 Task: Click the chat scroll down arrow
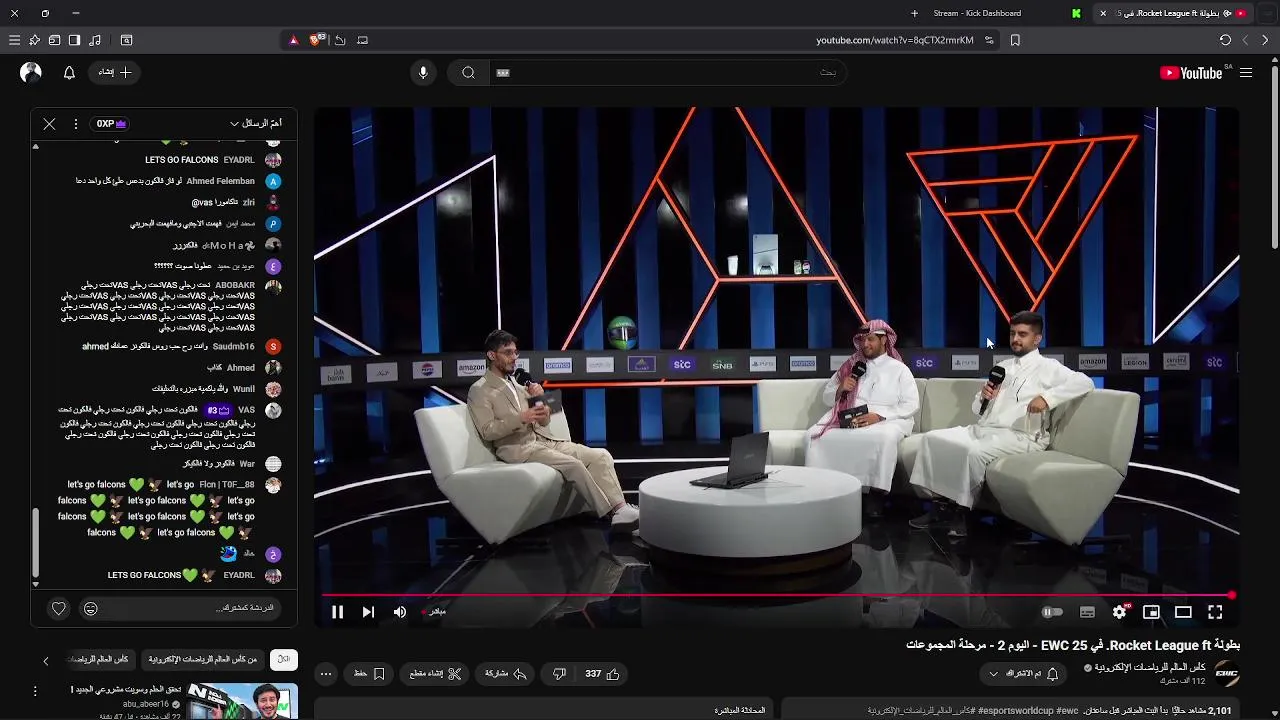point(36,584)
